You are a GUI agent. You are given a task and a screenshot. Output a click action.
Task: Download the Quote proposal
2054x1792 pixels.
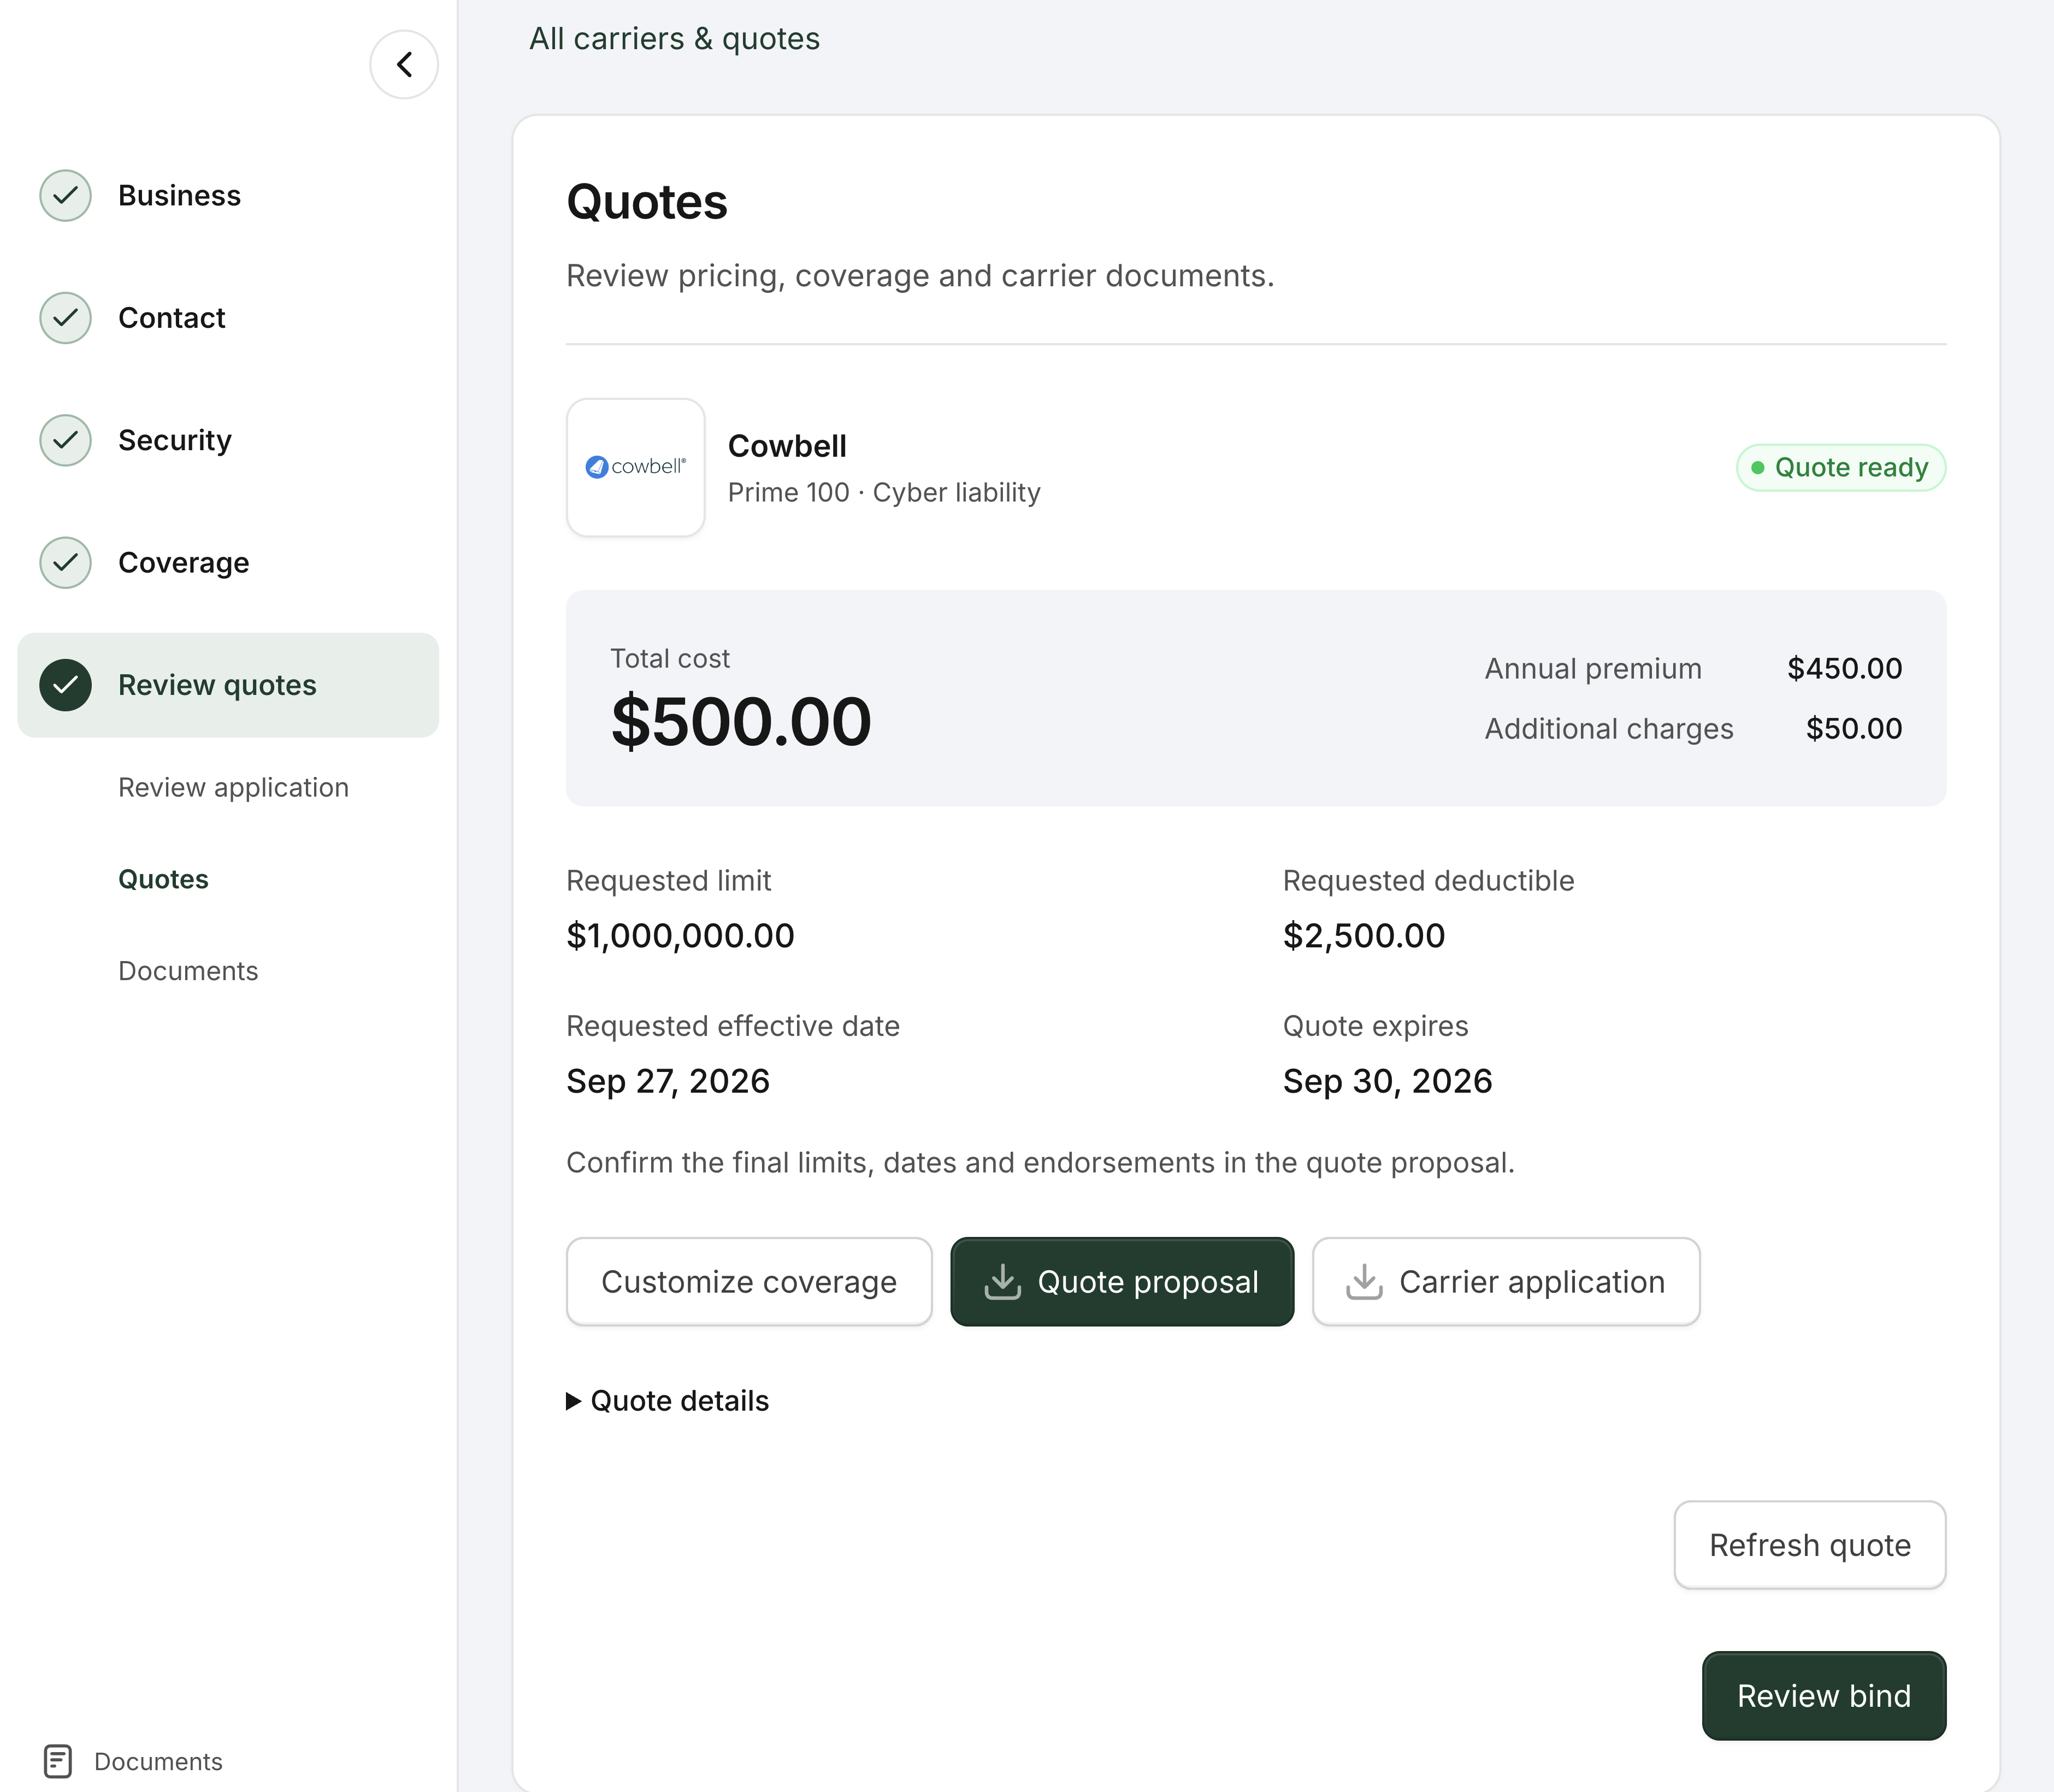1122,1282
